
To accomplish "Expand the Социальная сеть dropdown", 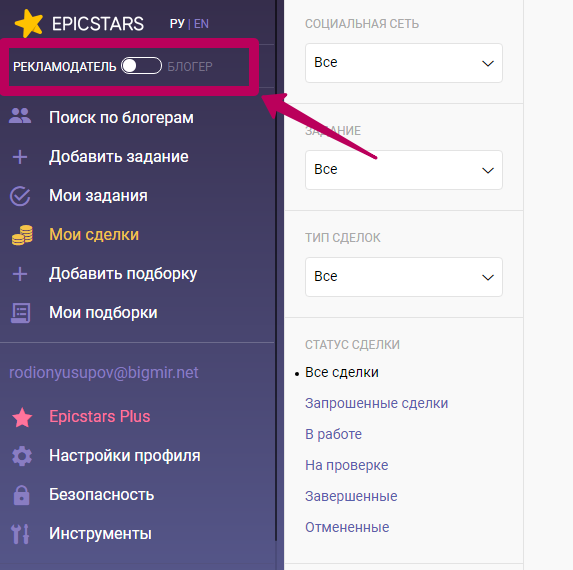I will 404,63.
